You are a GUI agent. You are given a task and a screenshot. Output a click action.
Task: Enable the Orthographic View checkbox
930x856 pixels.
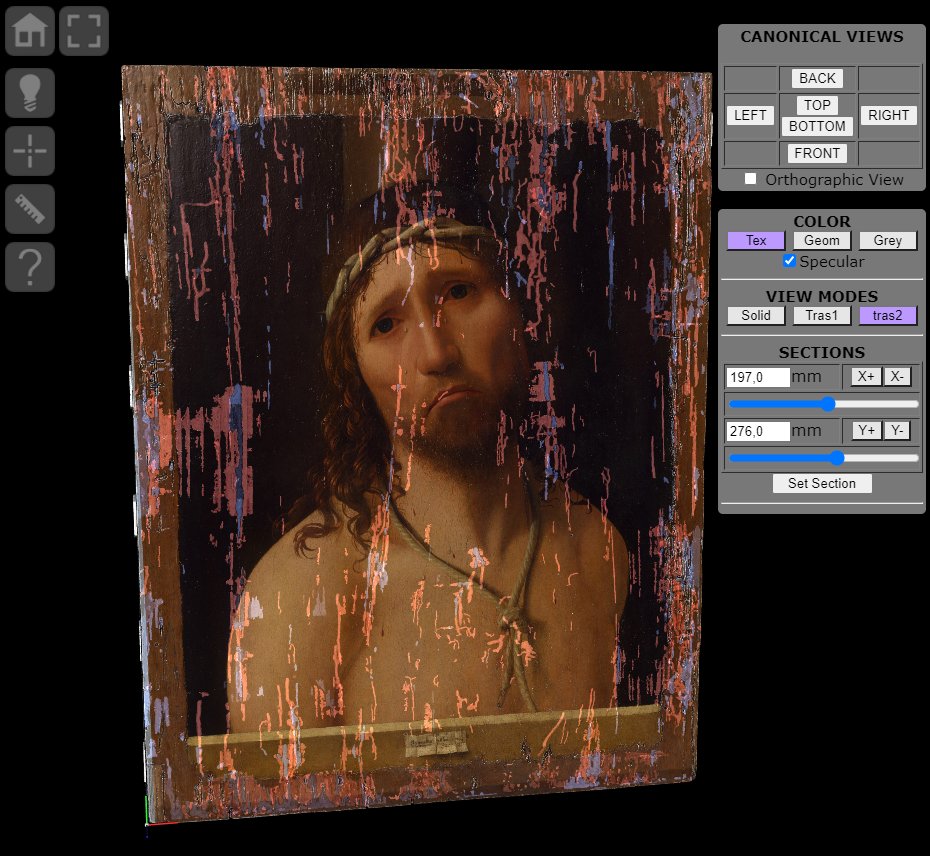pyautogui.click(x=750, y=179)
